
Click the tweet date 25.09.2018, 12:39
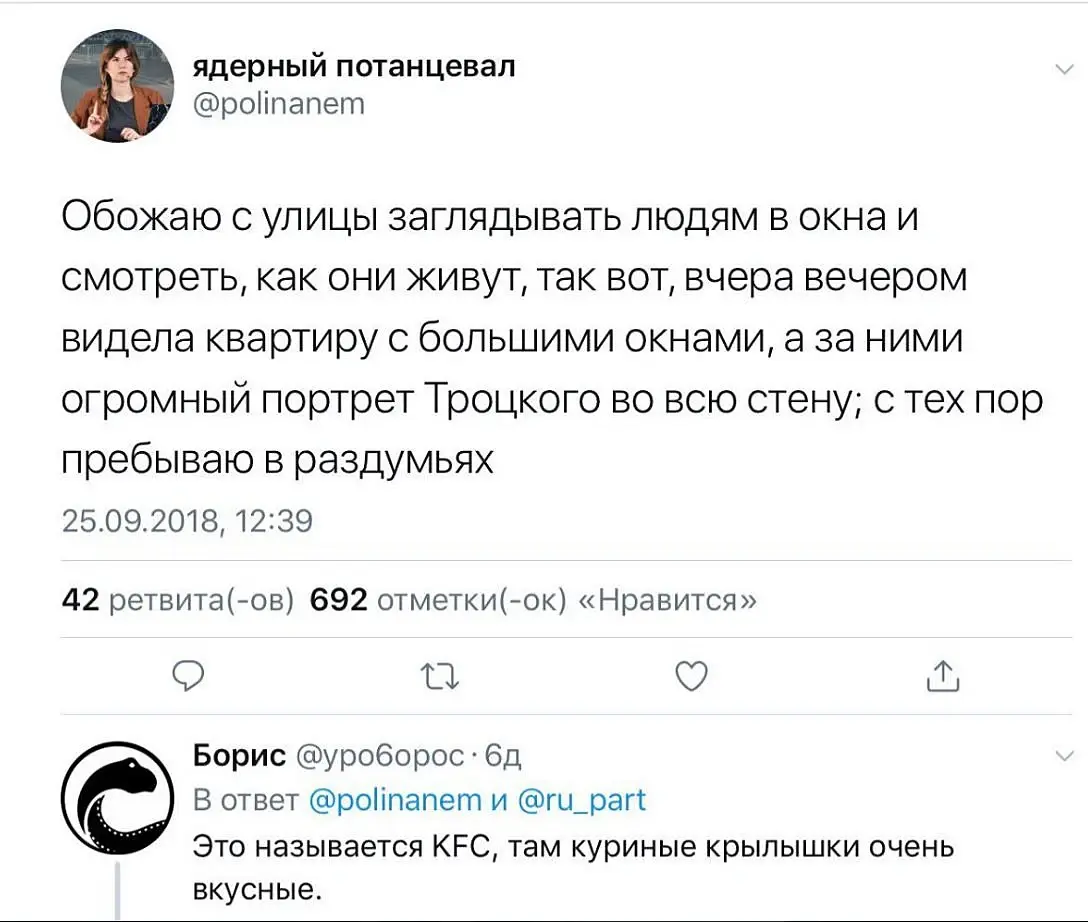point(188,520)
